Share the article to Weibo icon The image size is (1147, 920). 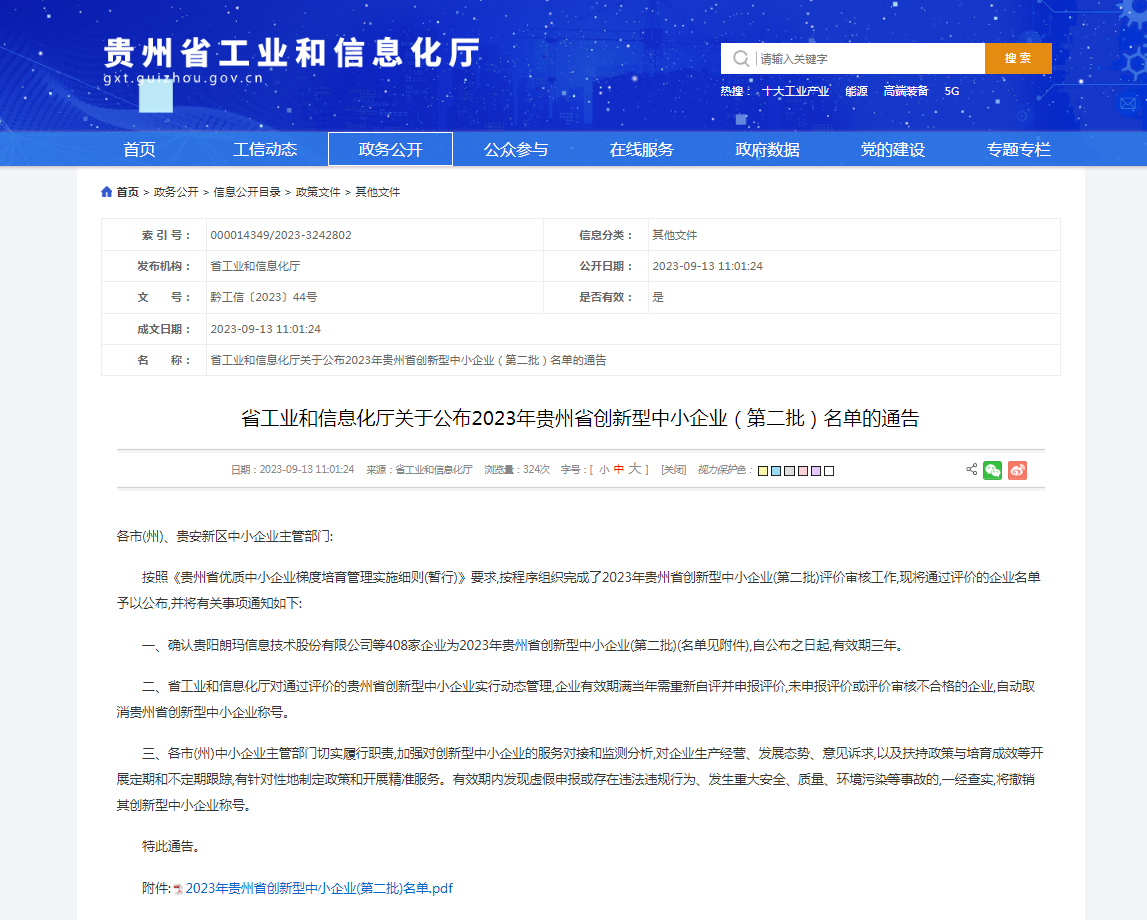coord(1017,470)
